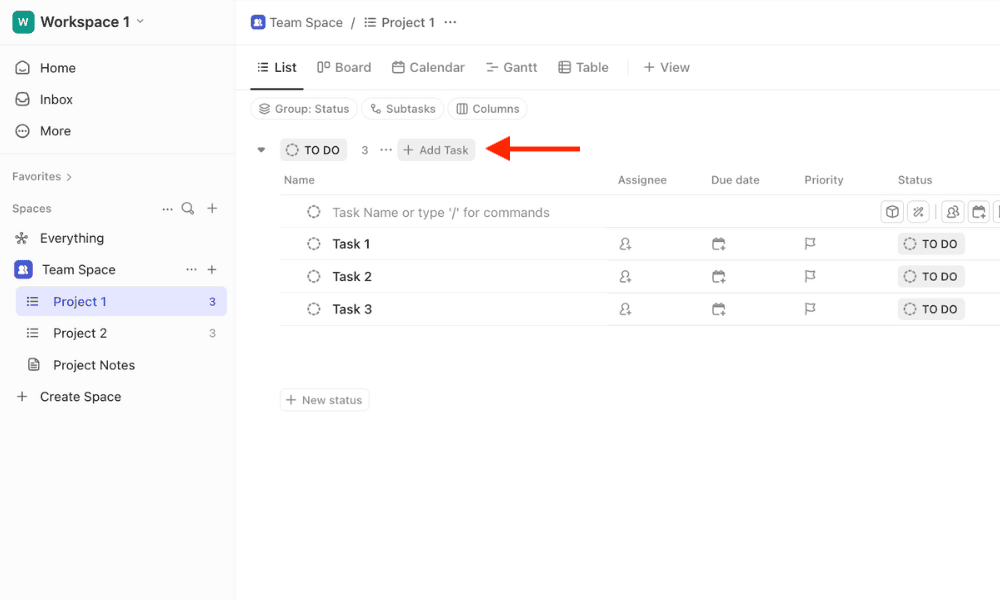Click the Assignee column header
The width and height of the screenshot is (1000, 600).
pyautogui.click(x=642, y=180)
